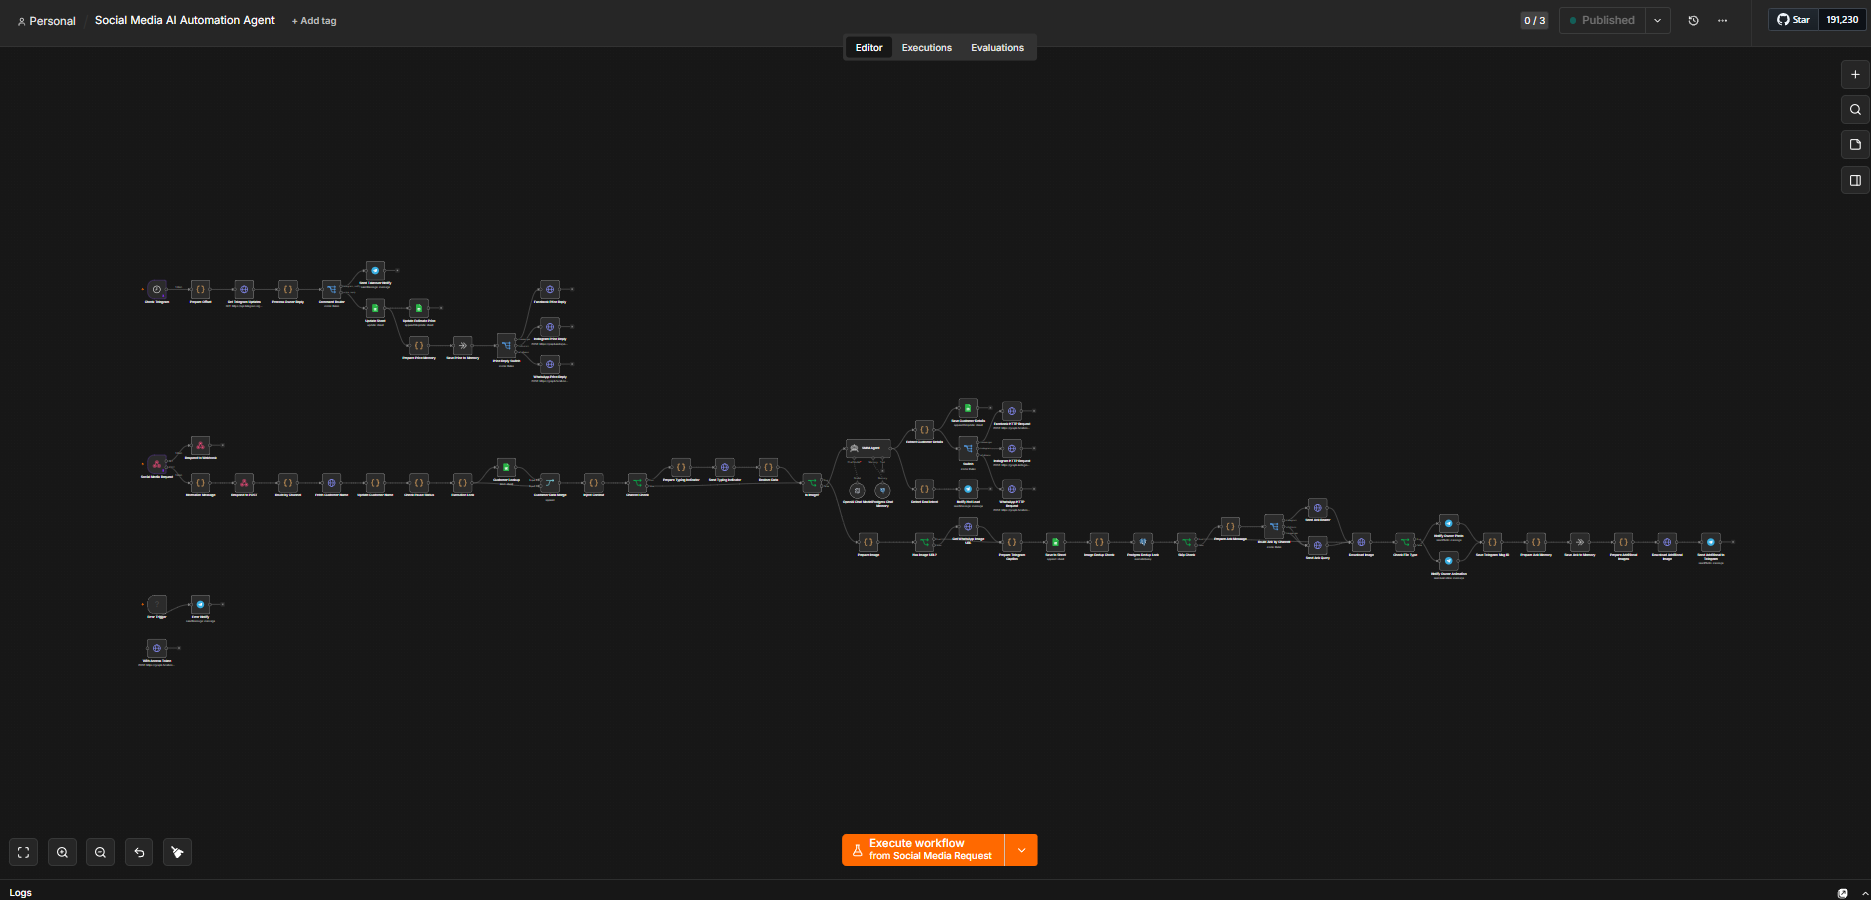
Task: Select the Postgres Dedup Lock node
Action: pyautogui.click(x=1143, y=542)
